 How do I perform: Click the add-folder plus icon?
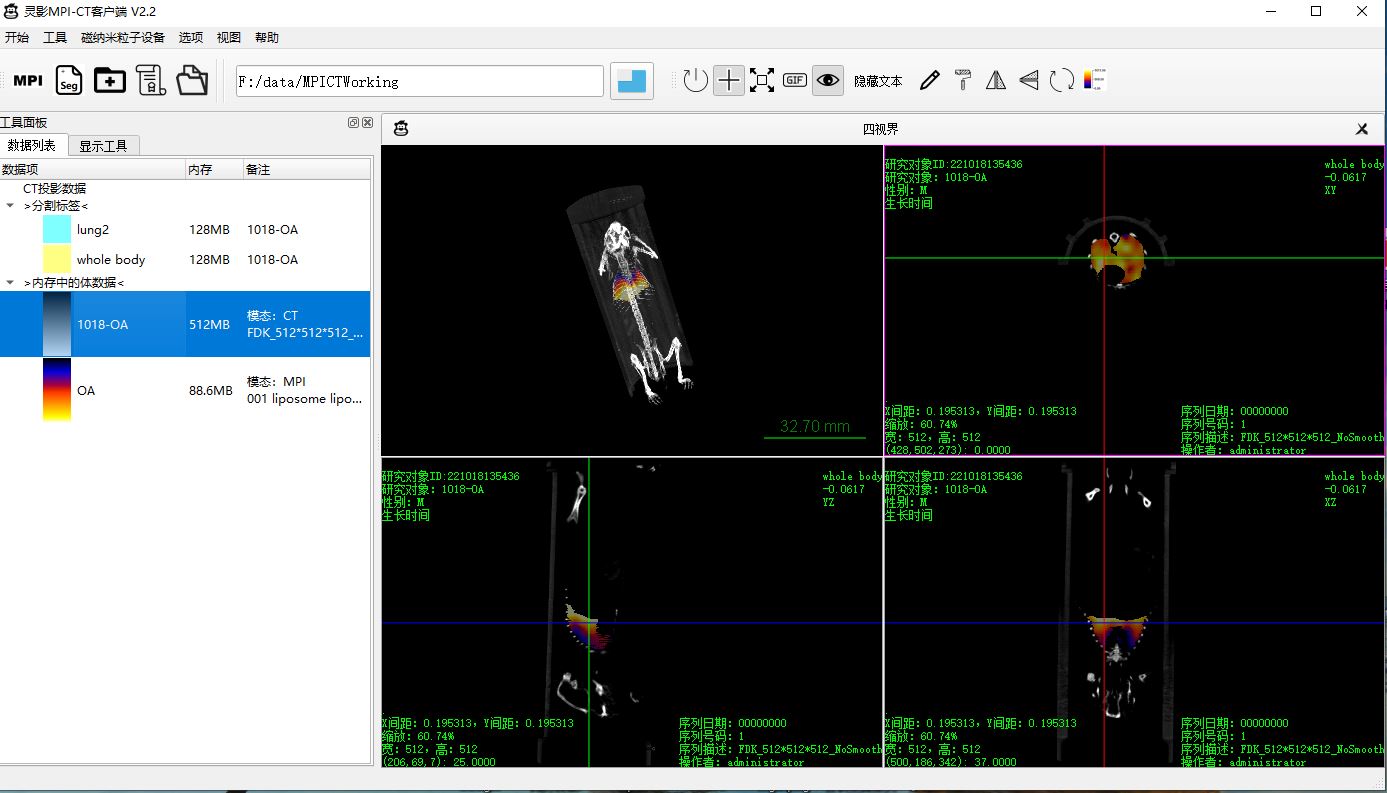[x=110, y=81]
